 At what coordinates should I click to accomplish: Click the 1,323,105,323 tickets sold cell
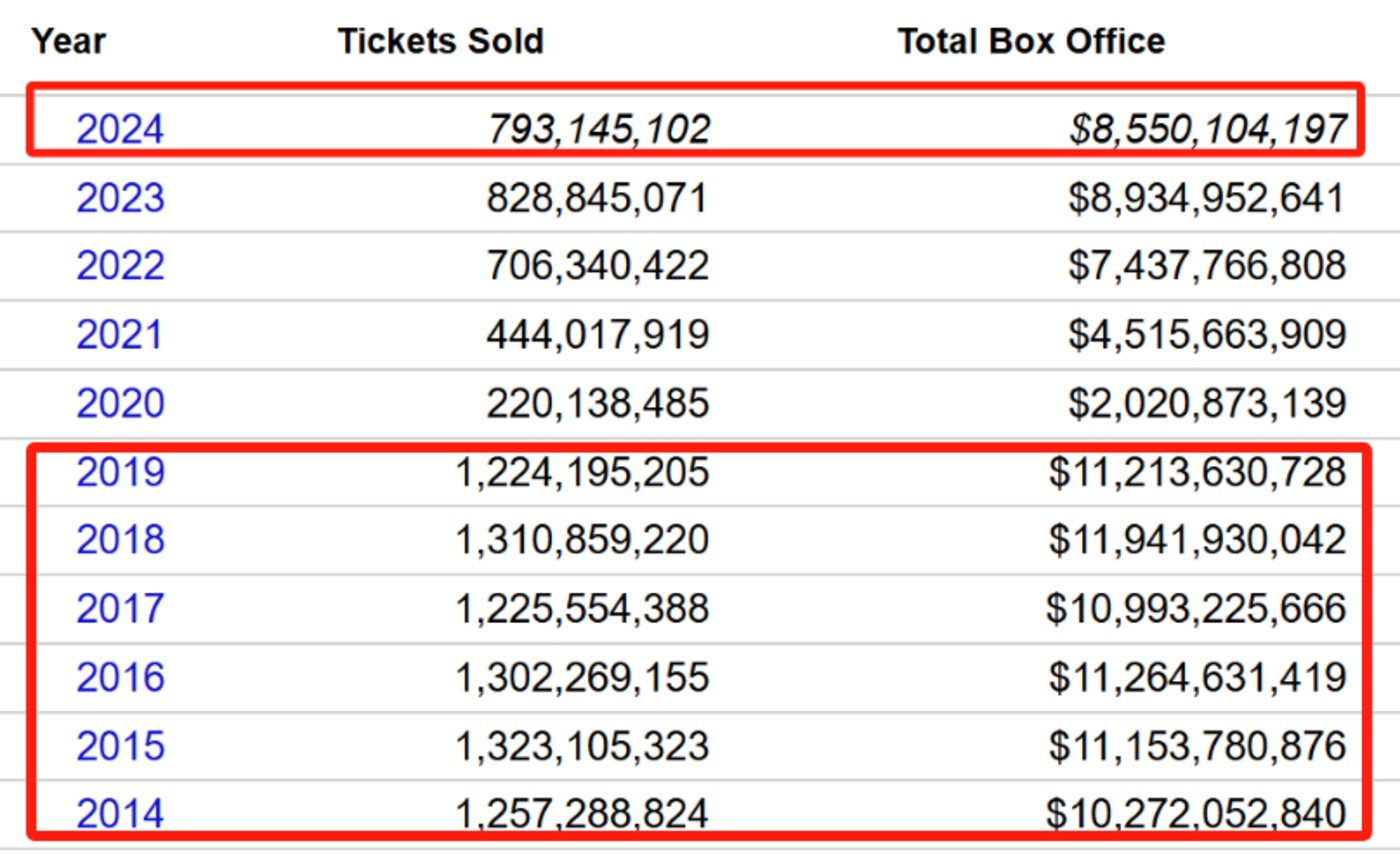pos(582,746)
